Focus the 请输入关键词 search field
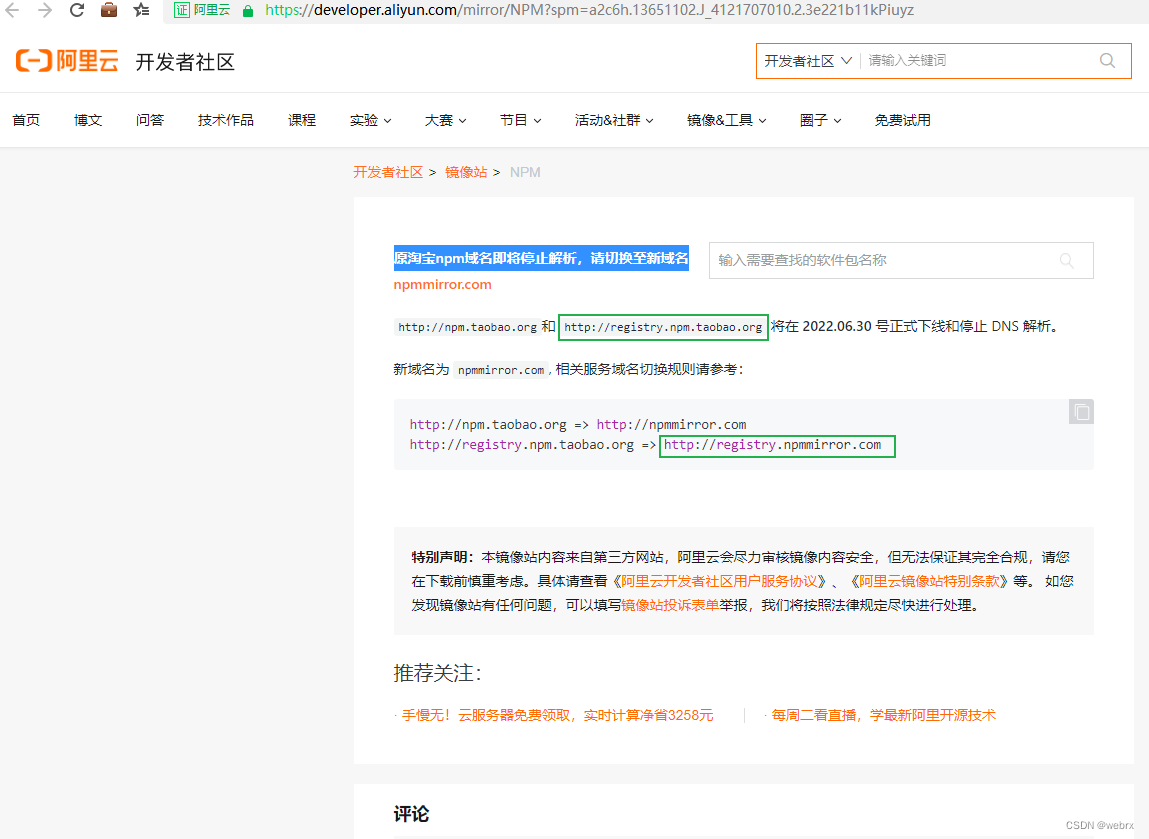Viewport: 1149px width, 839px height. 978,61
